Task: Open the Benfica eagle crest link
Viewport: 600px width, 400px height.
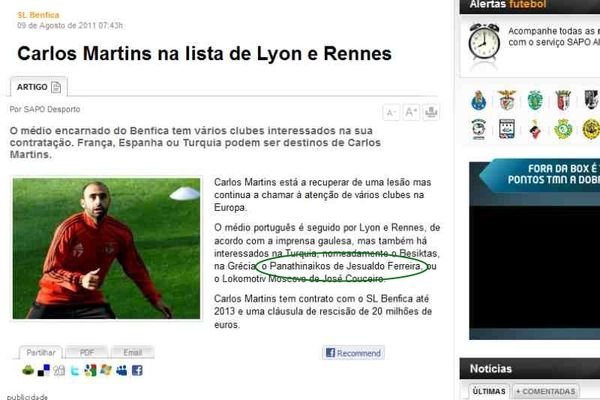Action: [507, 100]
